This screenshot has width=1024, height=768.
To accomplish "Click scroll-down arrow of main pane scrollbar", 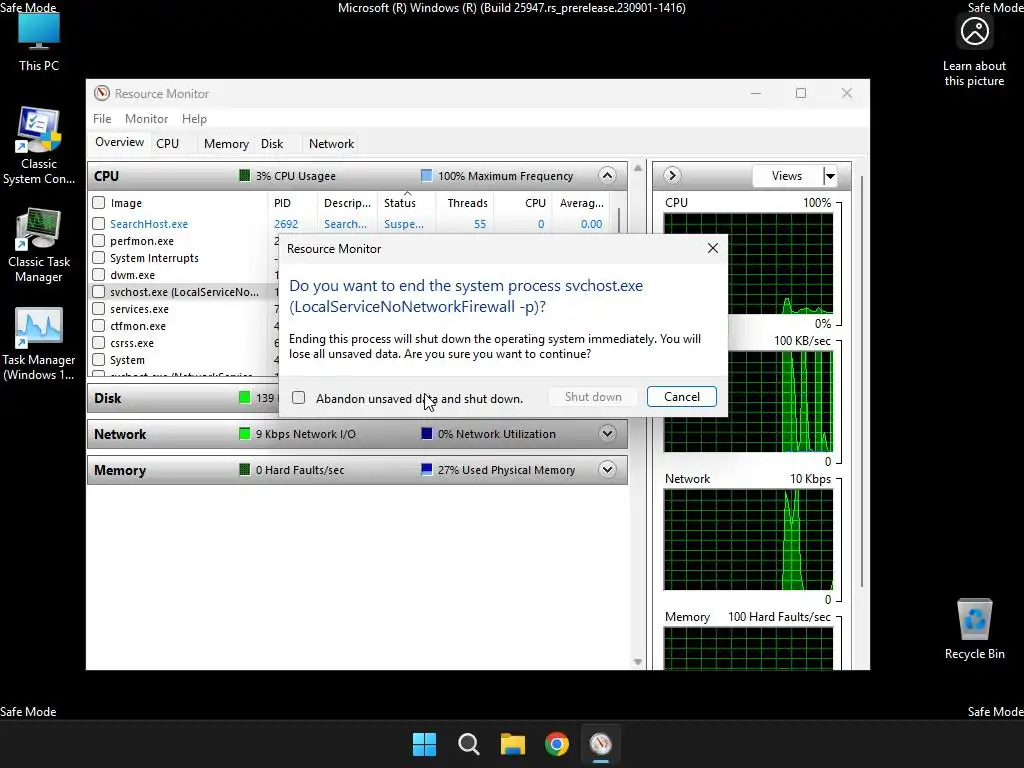I will tap(638, 662).
